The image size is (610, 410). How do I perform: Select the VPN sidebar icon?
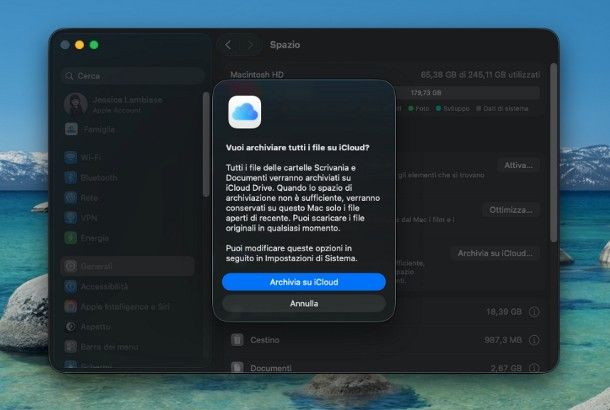click(71, 218)
